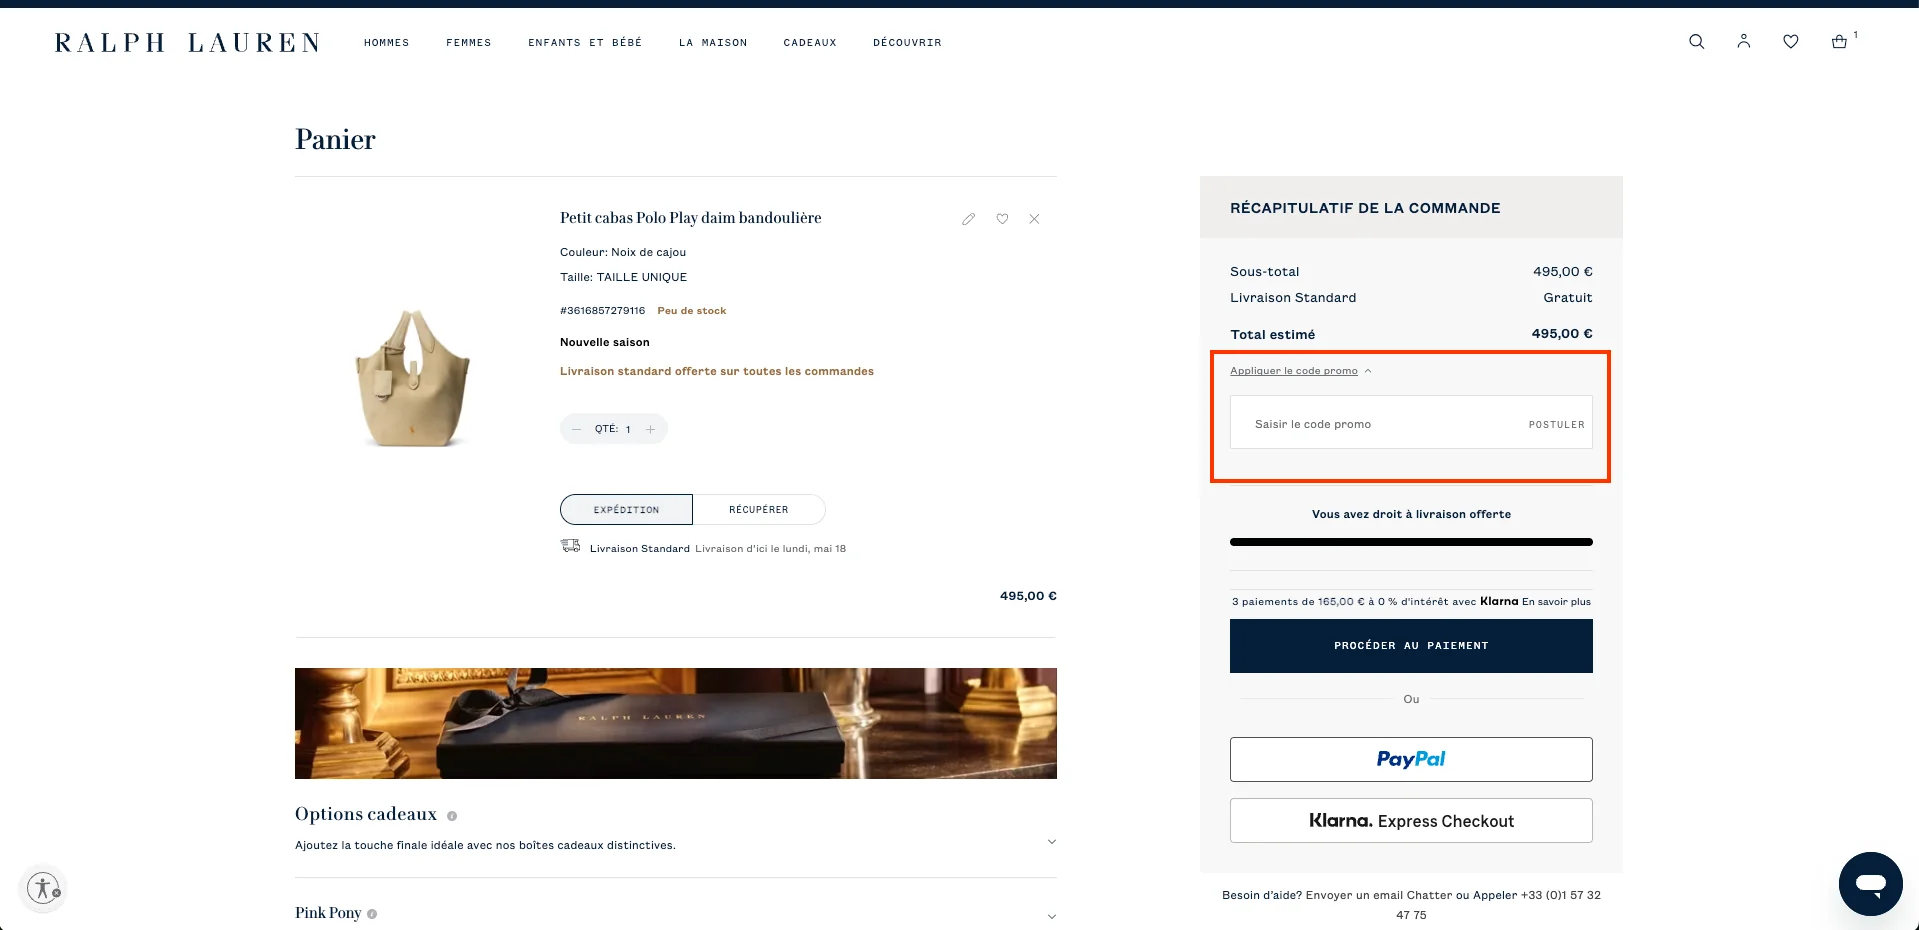This screenshot has width=1919, height=930.
Task: Open the chat bubble button
Action: point(1870,884)
